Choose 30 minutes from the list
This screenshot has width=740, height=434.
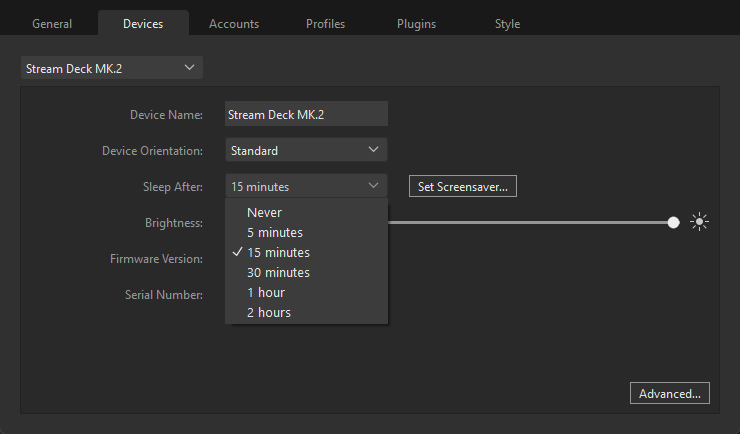(306, 273)
